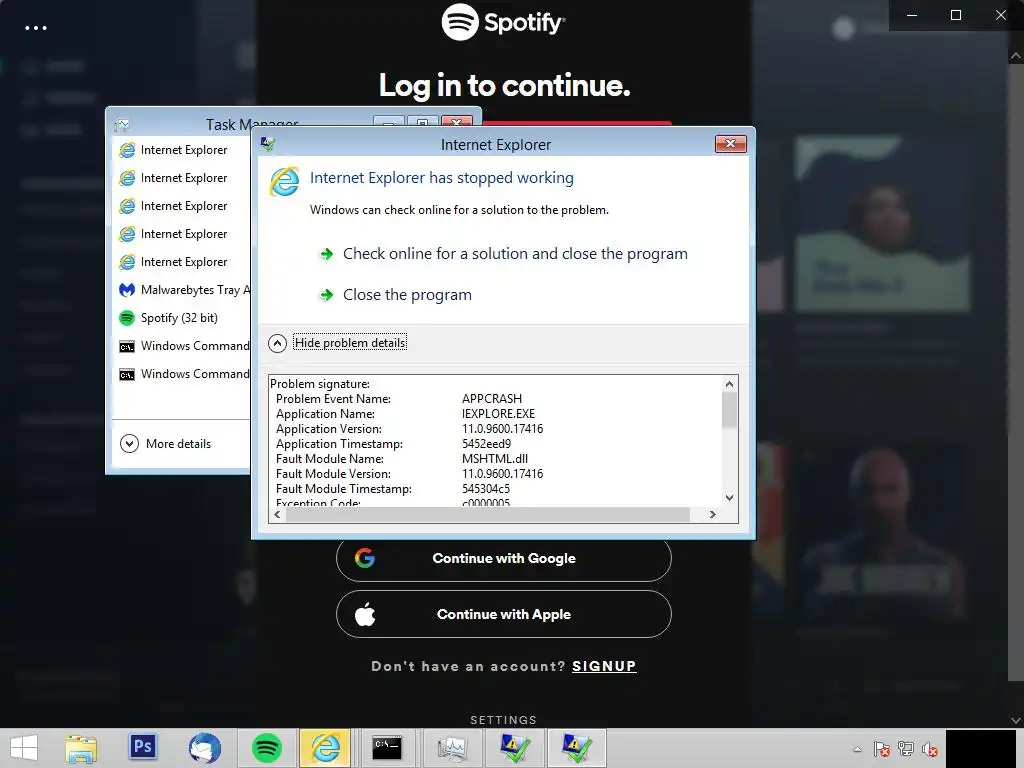The height and width of the screenshot is (768, 1024).
Task: Open muted volume tray icon
Action: tap(930, 749)
